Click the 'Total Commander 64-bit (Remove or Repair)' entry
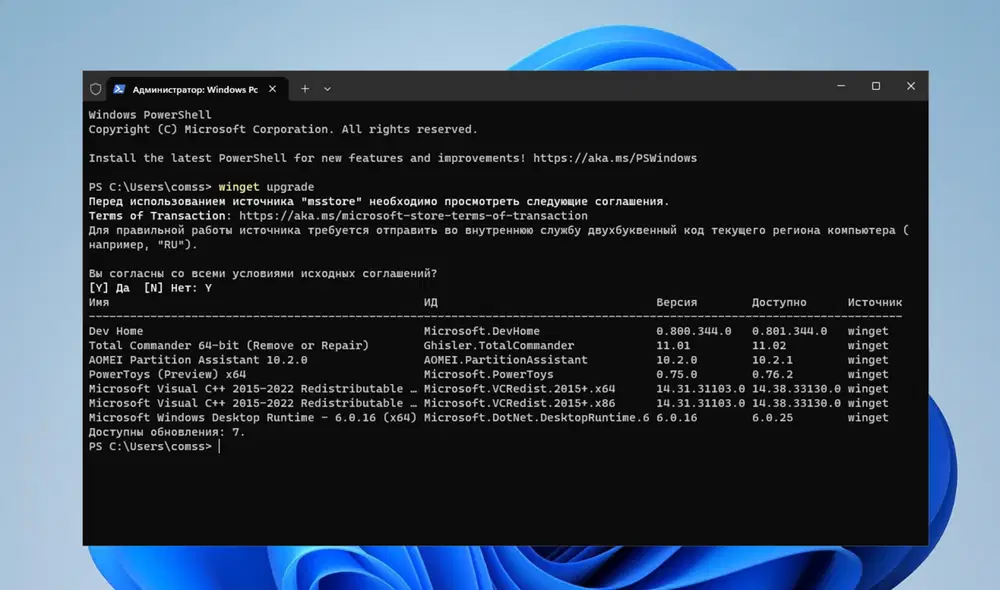This screenshot has width=1000, height=590. 229,345
